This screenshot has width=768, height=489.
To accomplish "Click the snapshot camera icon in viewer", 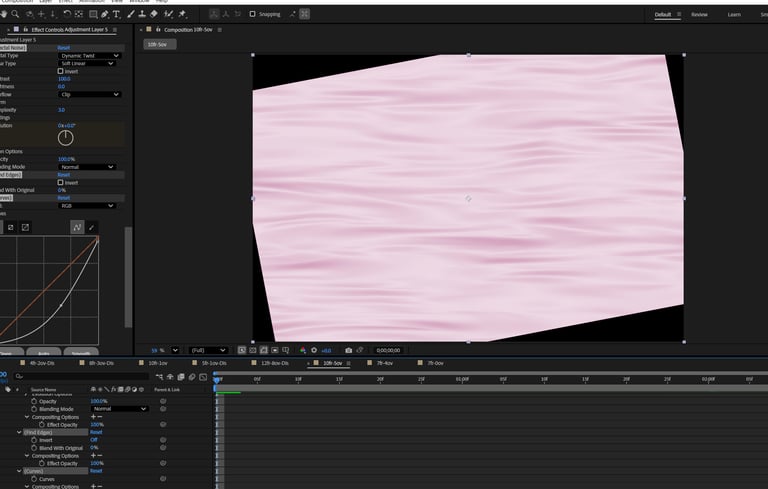I will click(348, 350).
